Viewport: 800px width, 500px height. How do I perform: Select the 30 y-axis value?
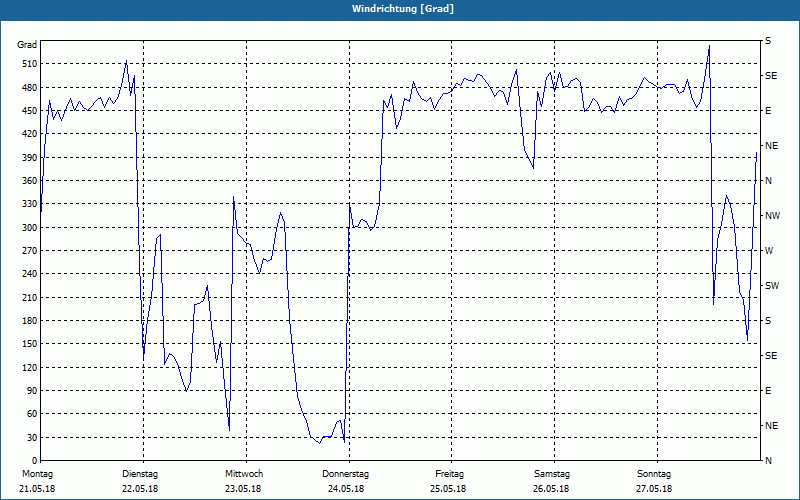click(x=32, y=437)
